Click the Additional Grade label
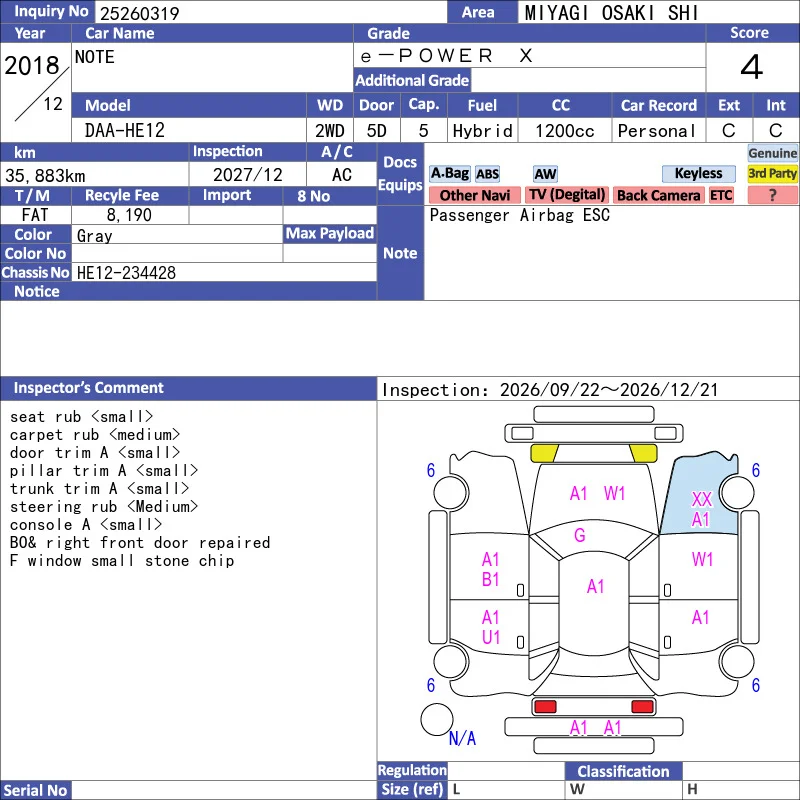This screenshot has width=800, height=800. [x=412, y=81]
